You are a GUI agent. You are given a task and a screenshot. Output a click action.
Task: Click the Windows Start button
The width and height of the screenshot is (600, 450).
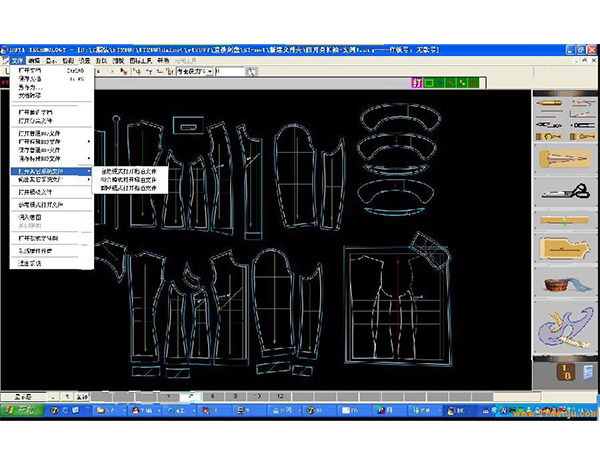21,410
